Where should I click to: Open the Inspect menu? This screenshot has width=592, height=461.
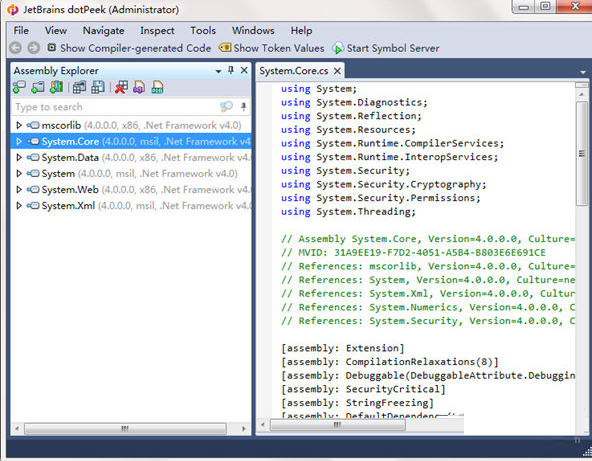[157, 31]
